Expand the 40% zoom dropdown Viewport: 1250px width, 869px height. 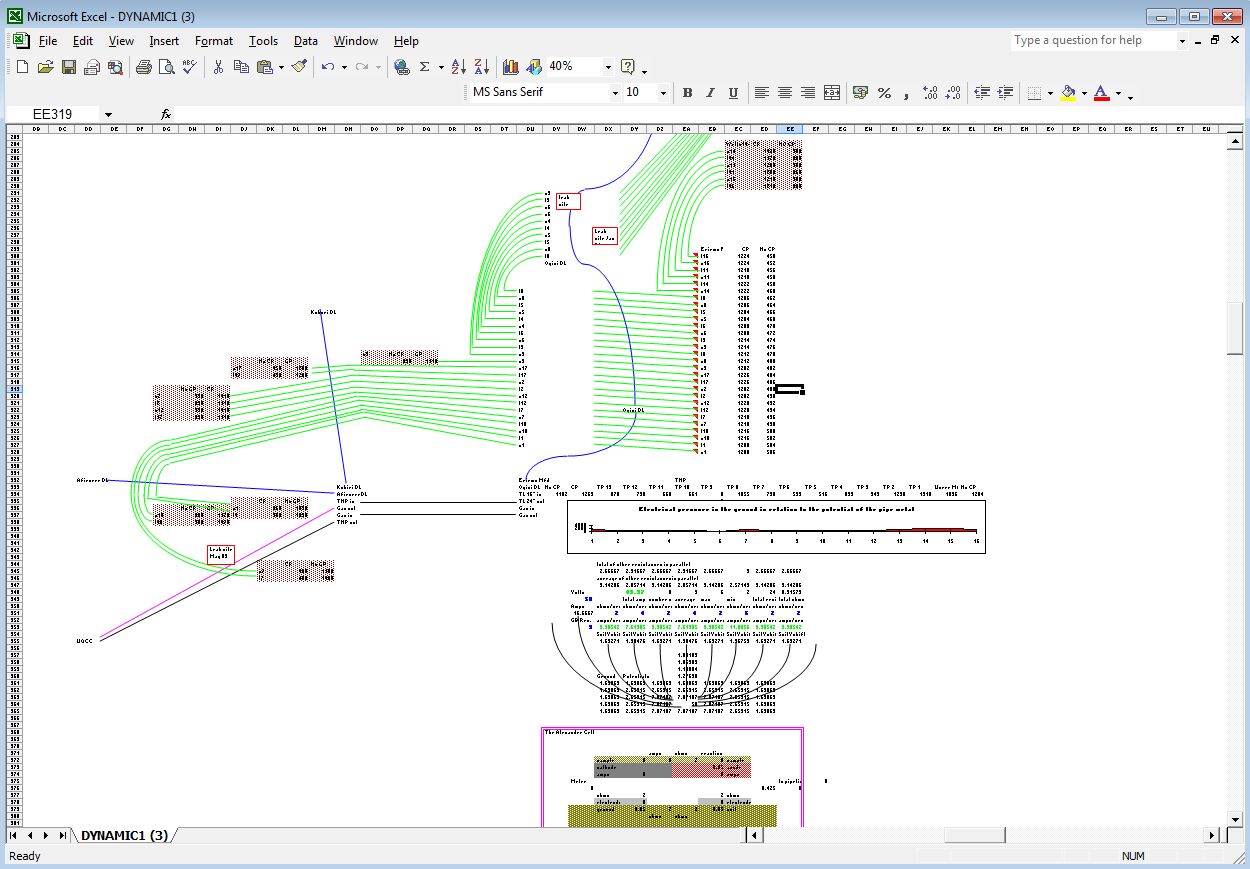point(607,67)
